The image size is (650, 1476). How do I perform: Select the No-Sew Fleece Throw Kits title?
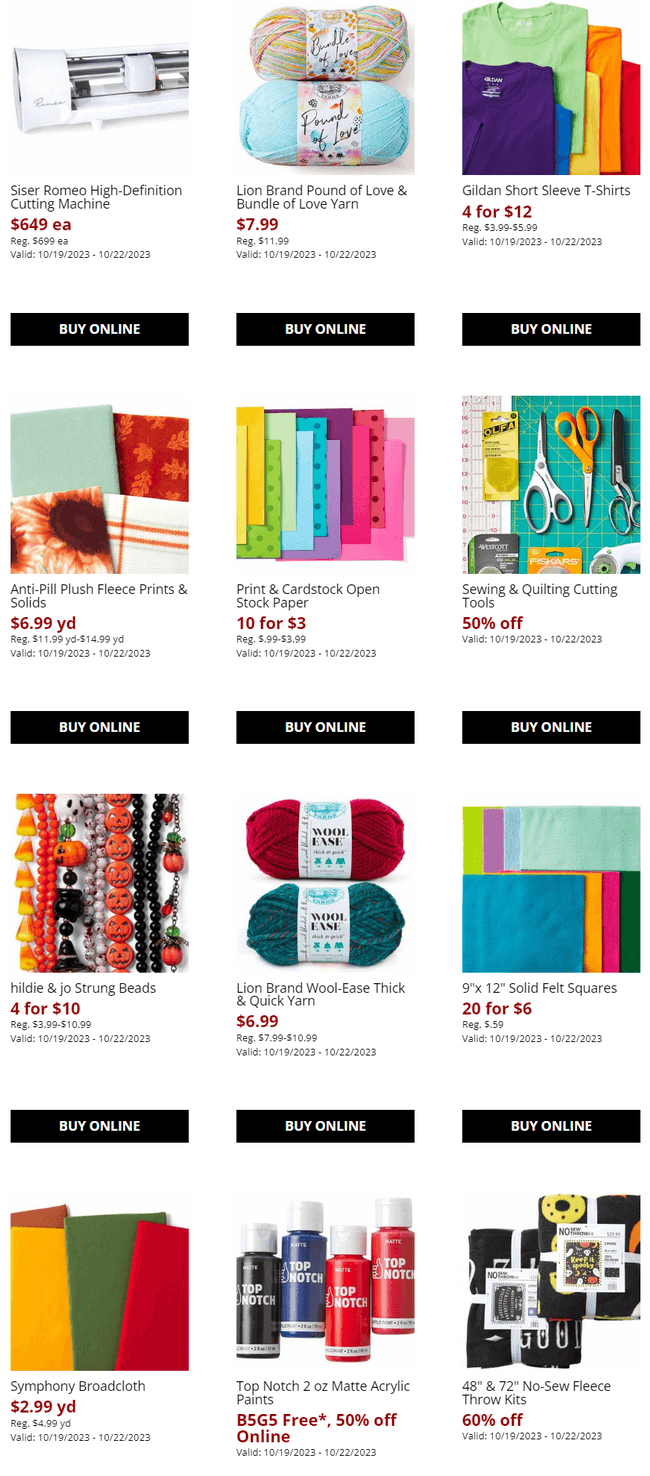pos(536,1393)
